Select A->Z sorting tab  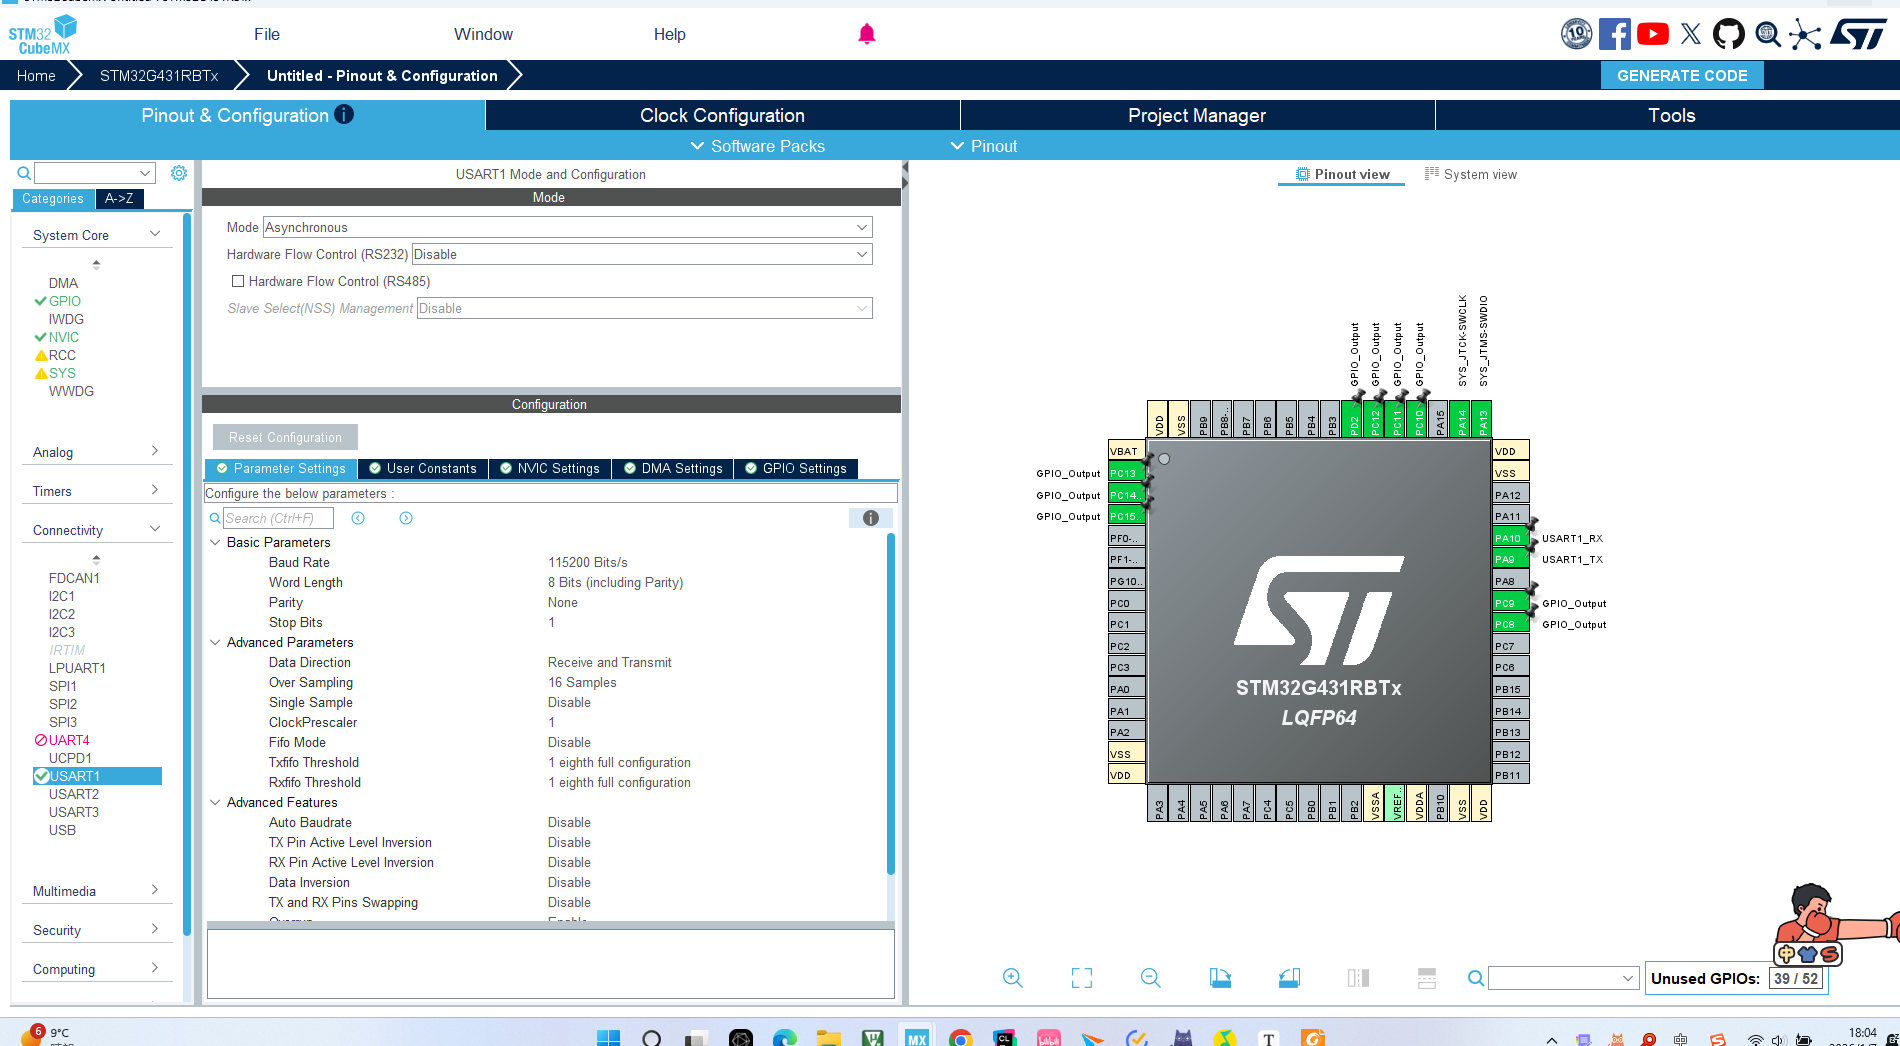[119, 198]
